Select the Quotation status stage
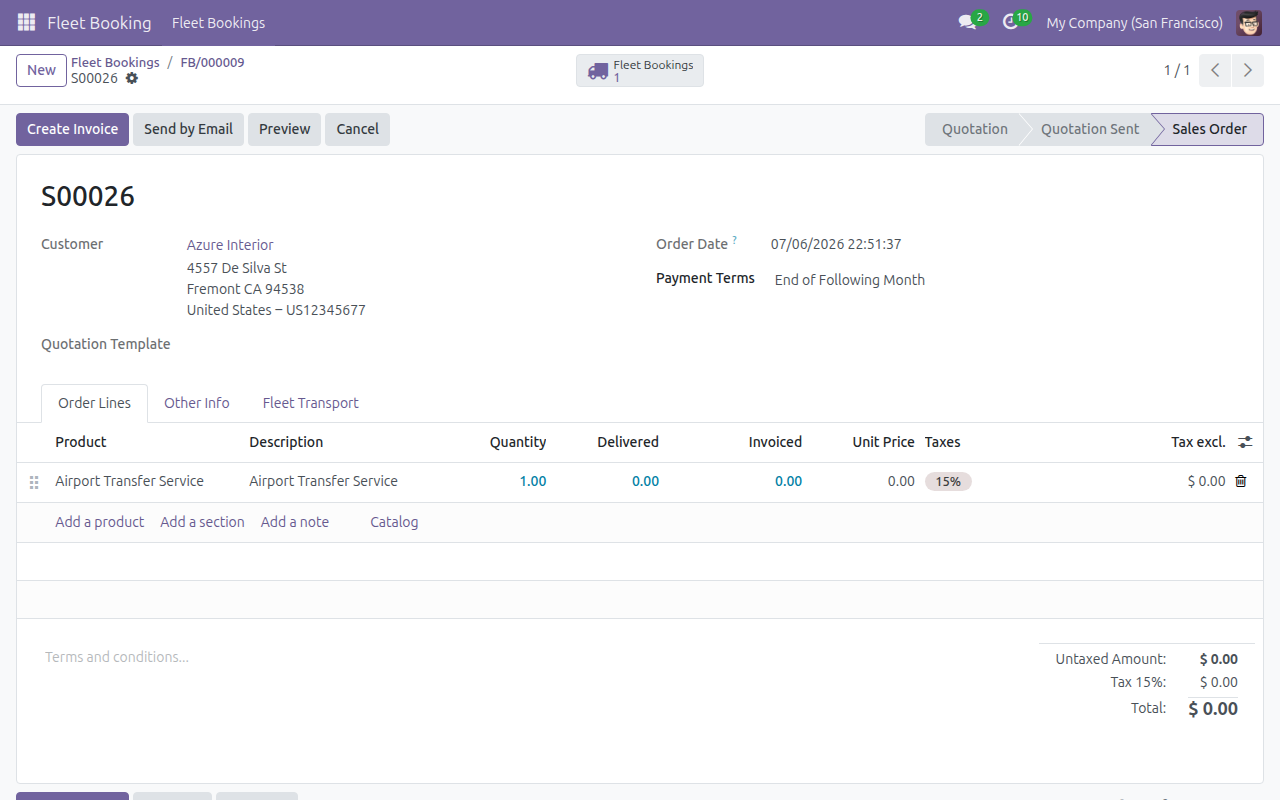Image resolution: width=1280 pixels, height=800 pixels. pos(975,129)
